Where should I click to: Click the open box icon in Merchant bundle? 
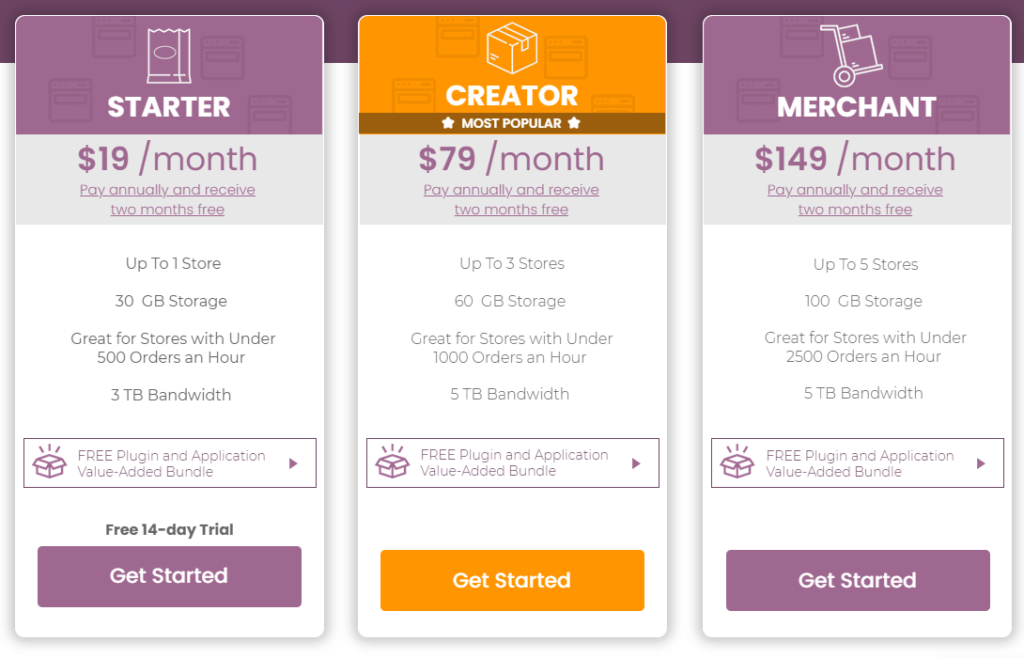737,462
